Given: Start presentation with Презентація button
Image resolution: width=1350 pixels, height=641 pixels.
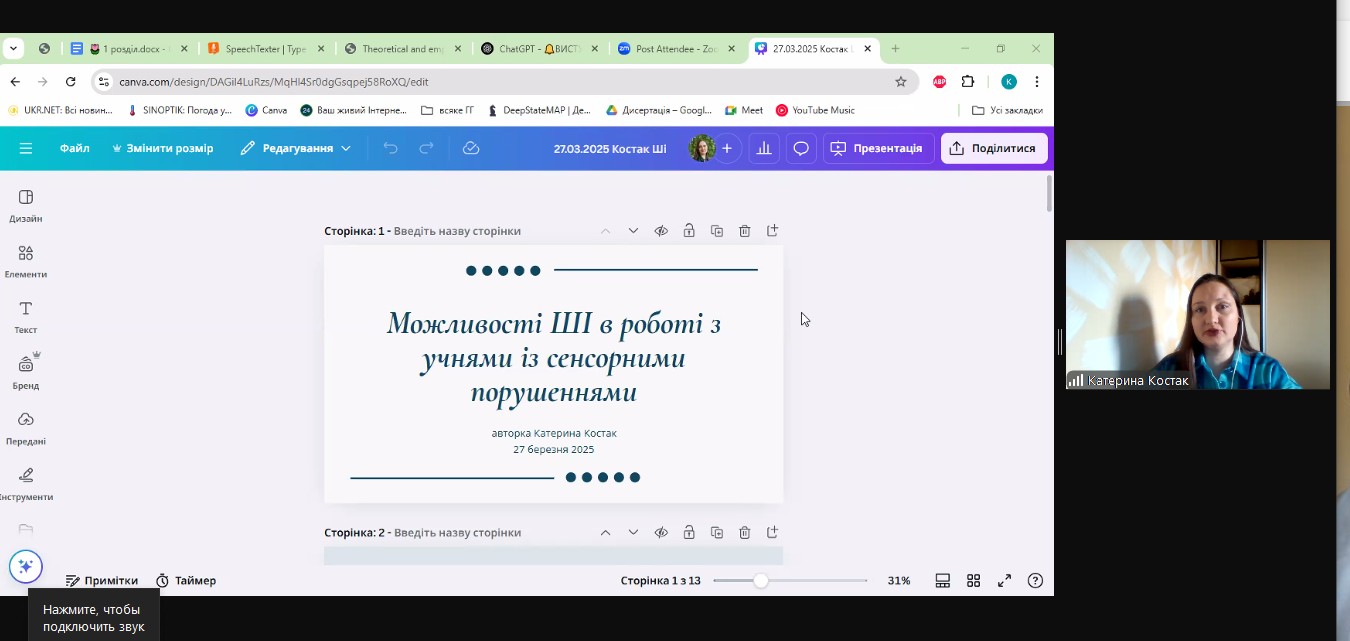Looking at the screenshot, I should click(x=877, y=148).
